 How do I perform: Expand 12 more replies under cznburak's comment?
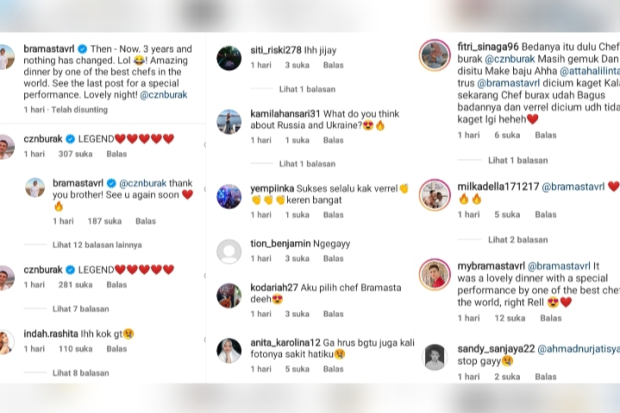coord(97,245)
